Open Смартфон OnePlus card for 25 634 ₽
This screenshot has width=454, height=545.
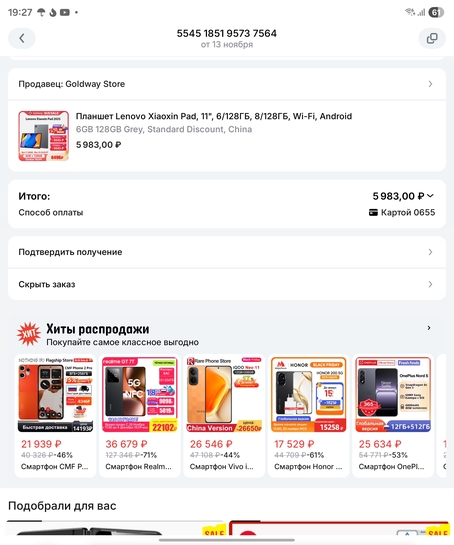click(393, 416)
